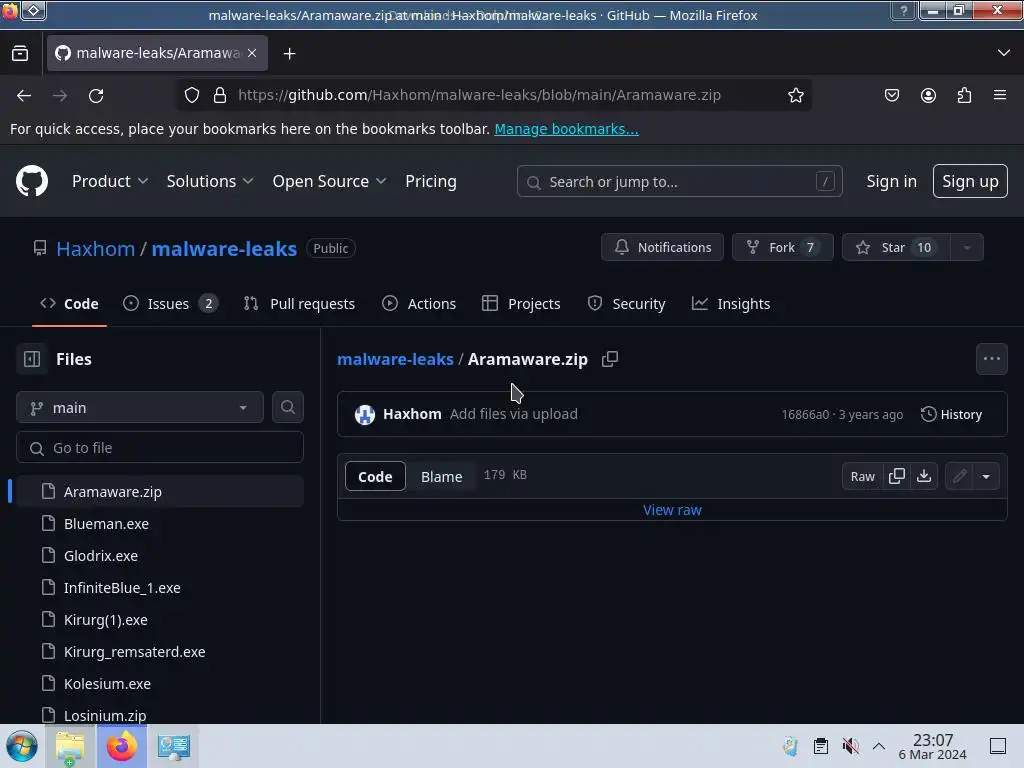Open Firefox shield tracking protection icon
Image resolution: width=1024 pixels, height=768 pixels.
191,95
